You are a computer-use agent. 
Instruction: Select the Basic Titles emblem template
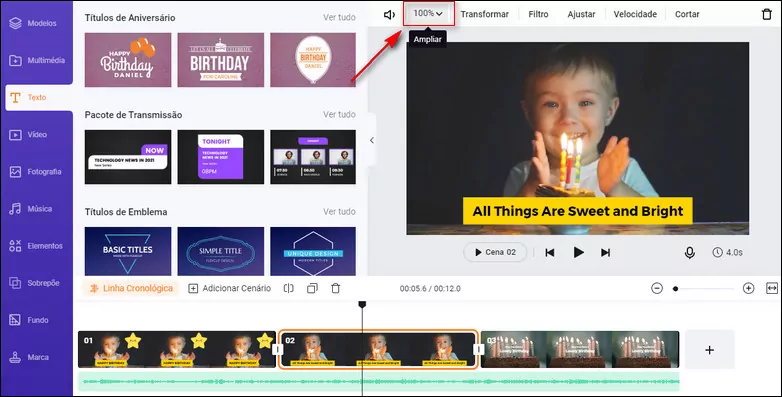[128, 251]
